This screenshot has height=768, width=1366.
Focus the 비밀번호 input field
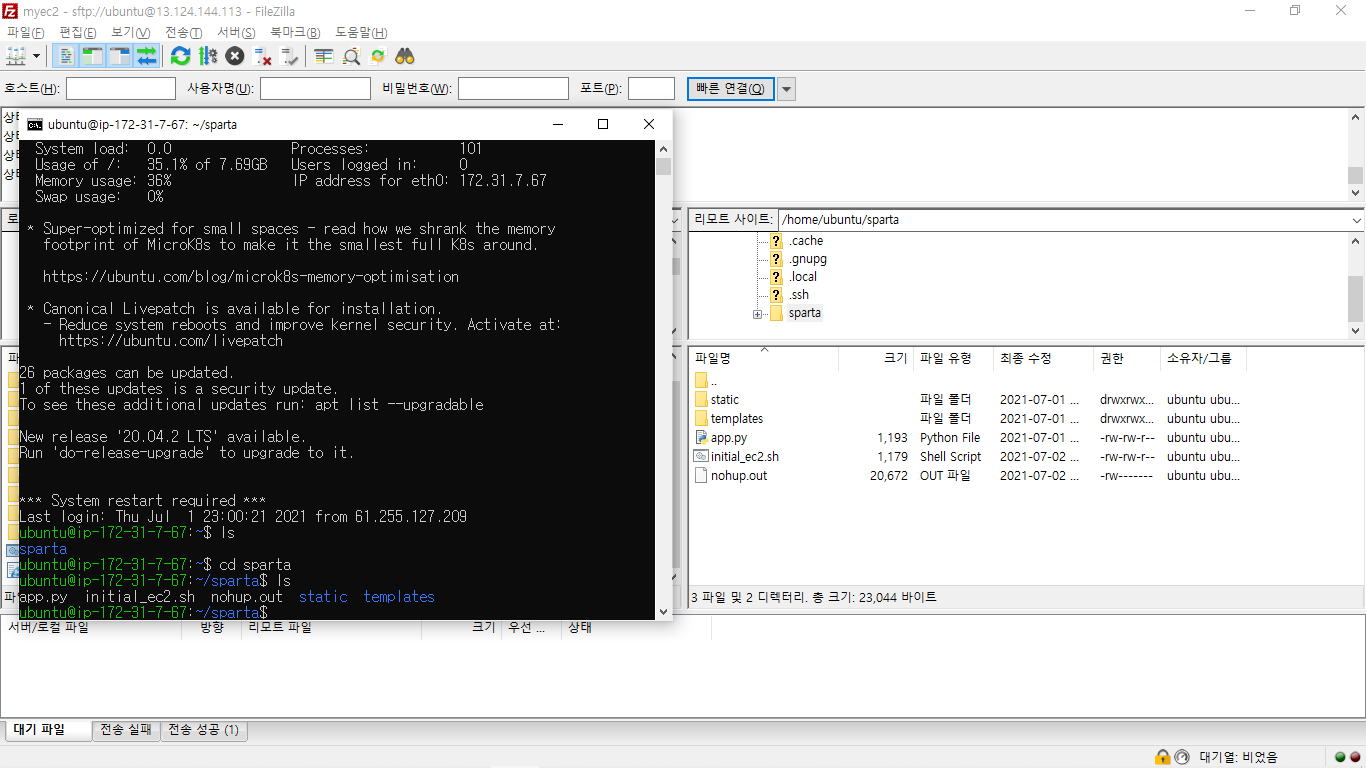point(513,89)
